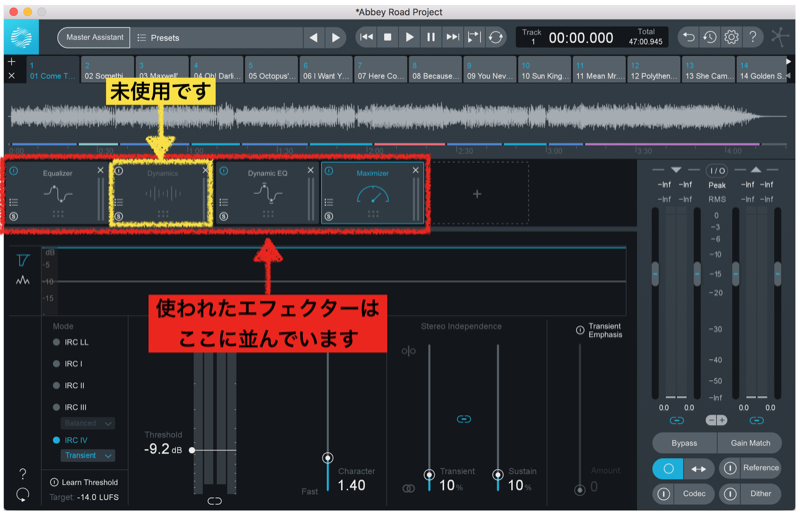Open the Dither button
Viewport: 800px width, 516px height.
[x=760, y=494]
